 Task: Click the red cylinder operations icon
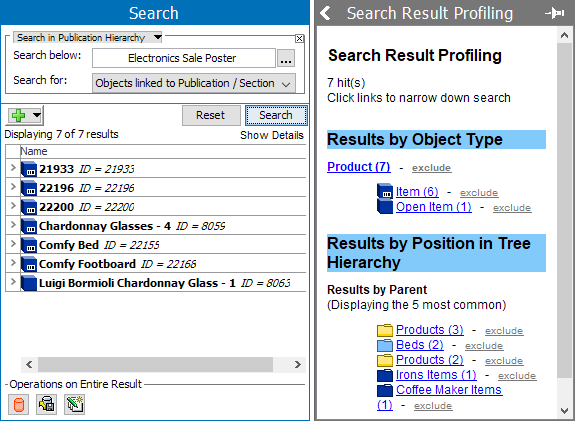[19, 404]
